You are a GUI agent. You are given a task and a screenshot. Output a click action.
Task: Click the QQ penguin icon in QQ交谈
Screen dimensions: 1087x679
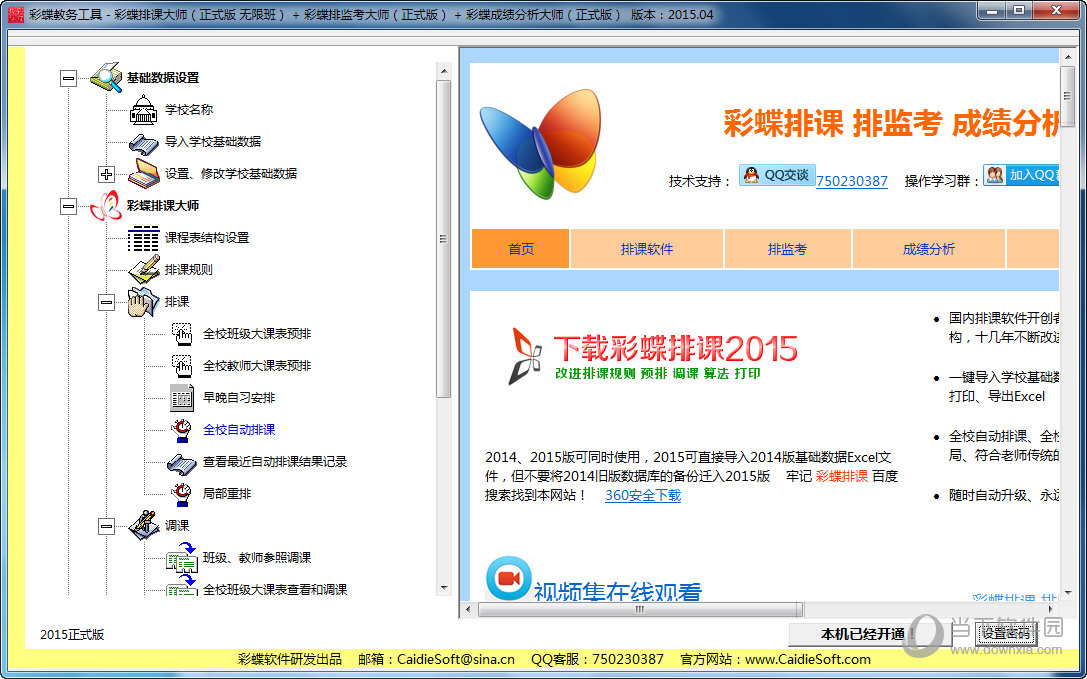(751, 175)
